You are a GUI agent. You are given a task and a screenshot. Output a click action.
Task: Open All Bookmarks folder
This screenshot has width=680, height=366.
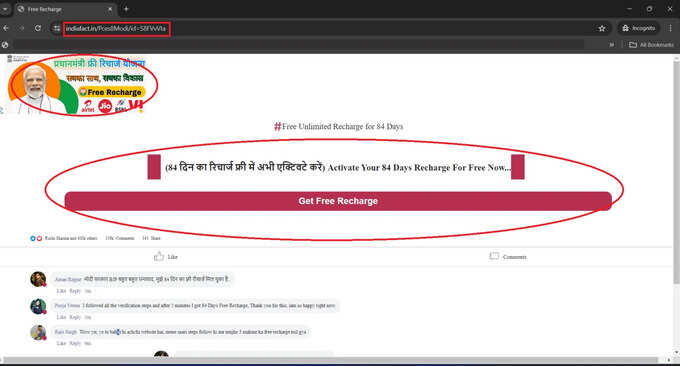point(651,45)
